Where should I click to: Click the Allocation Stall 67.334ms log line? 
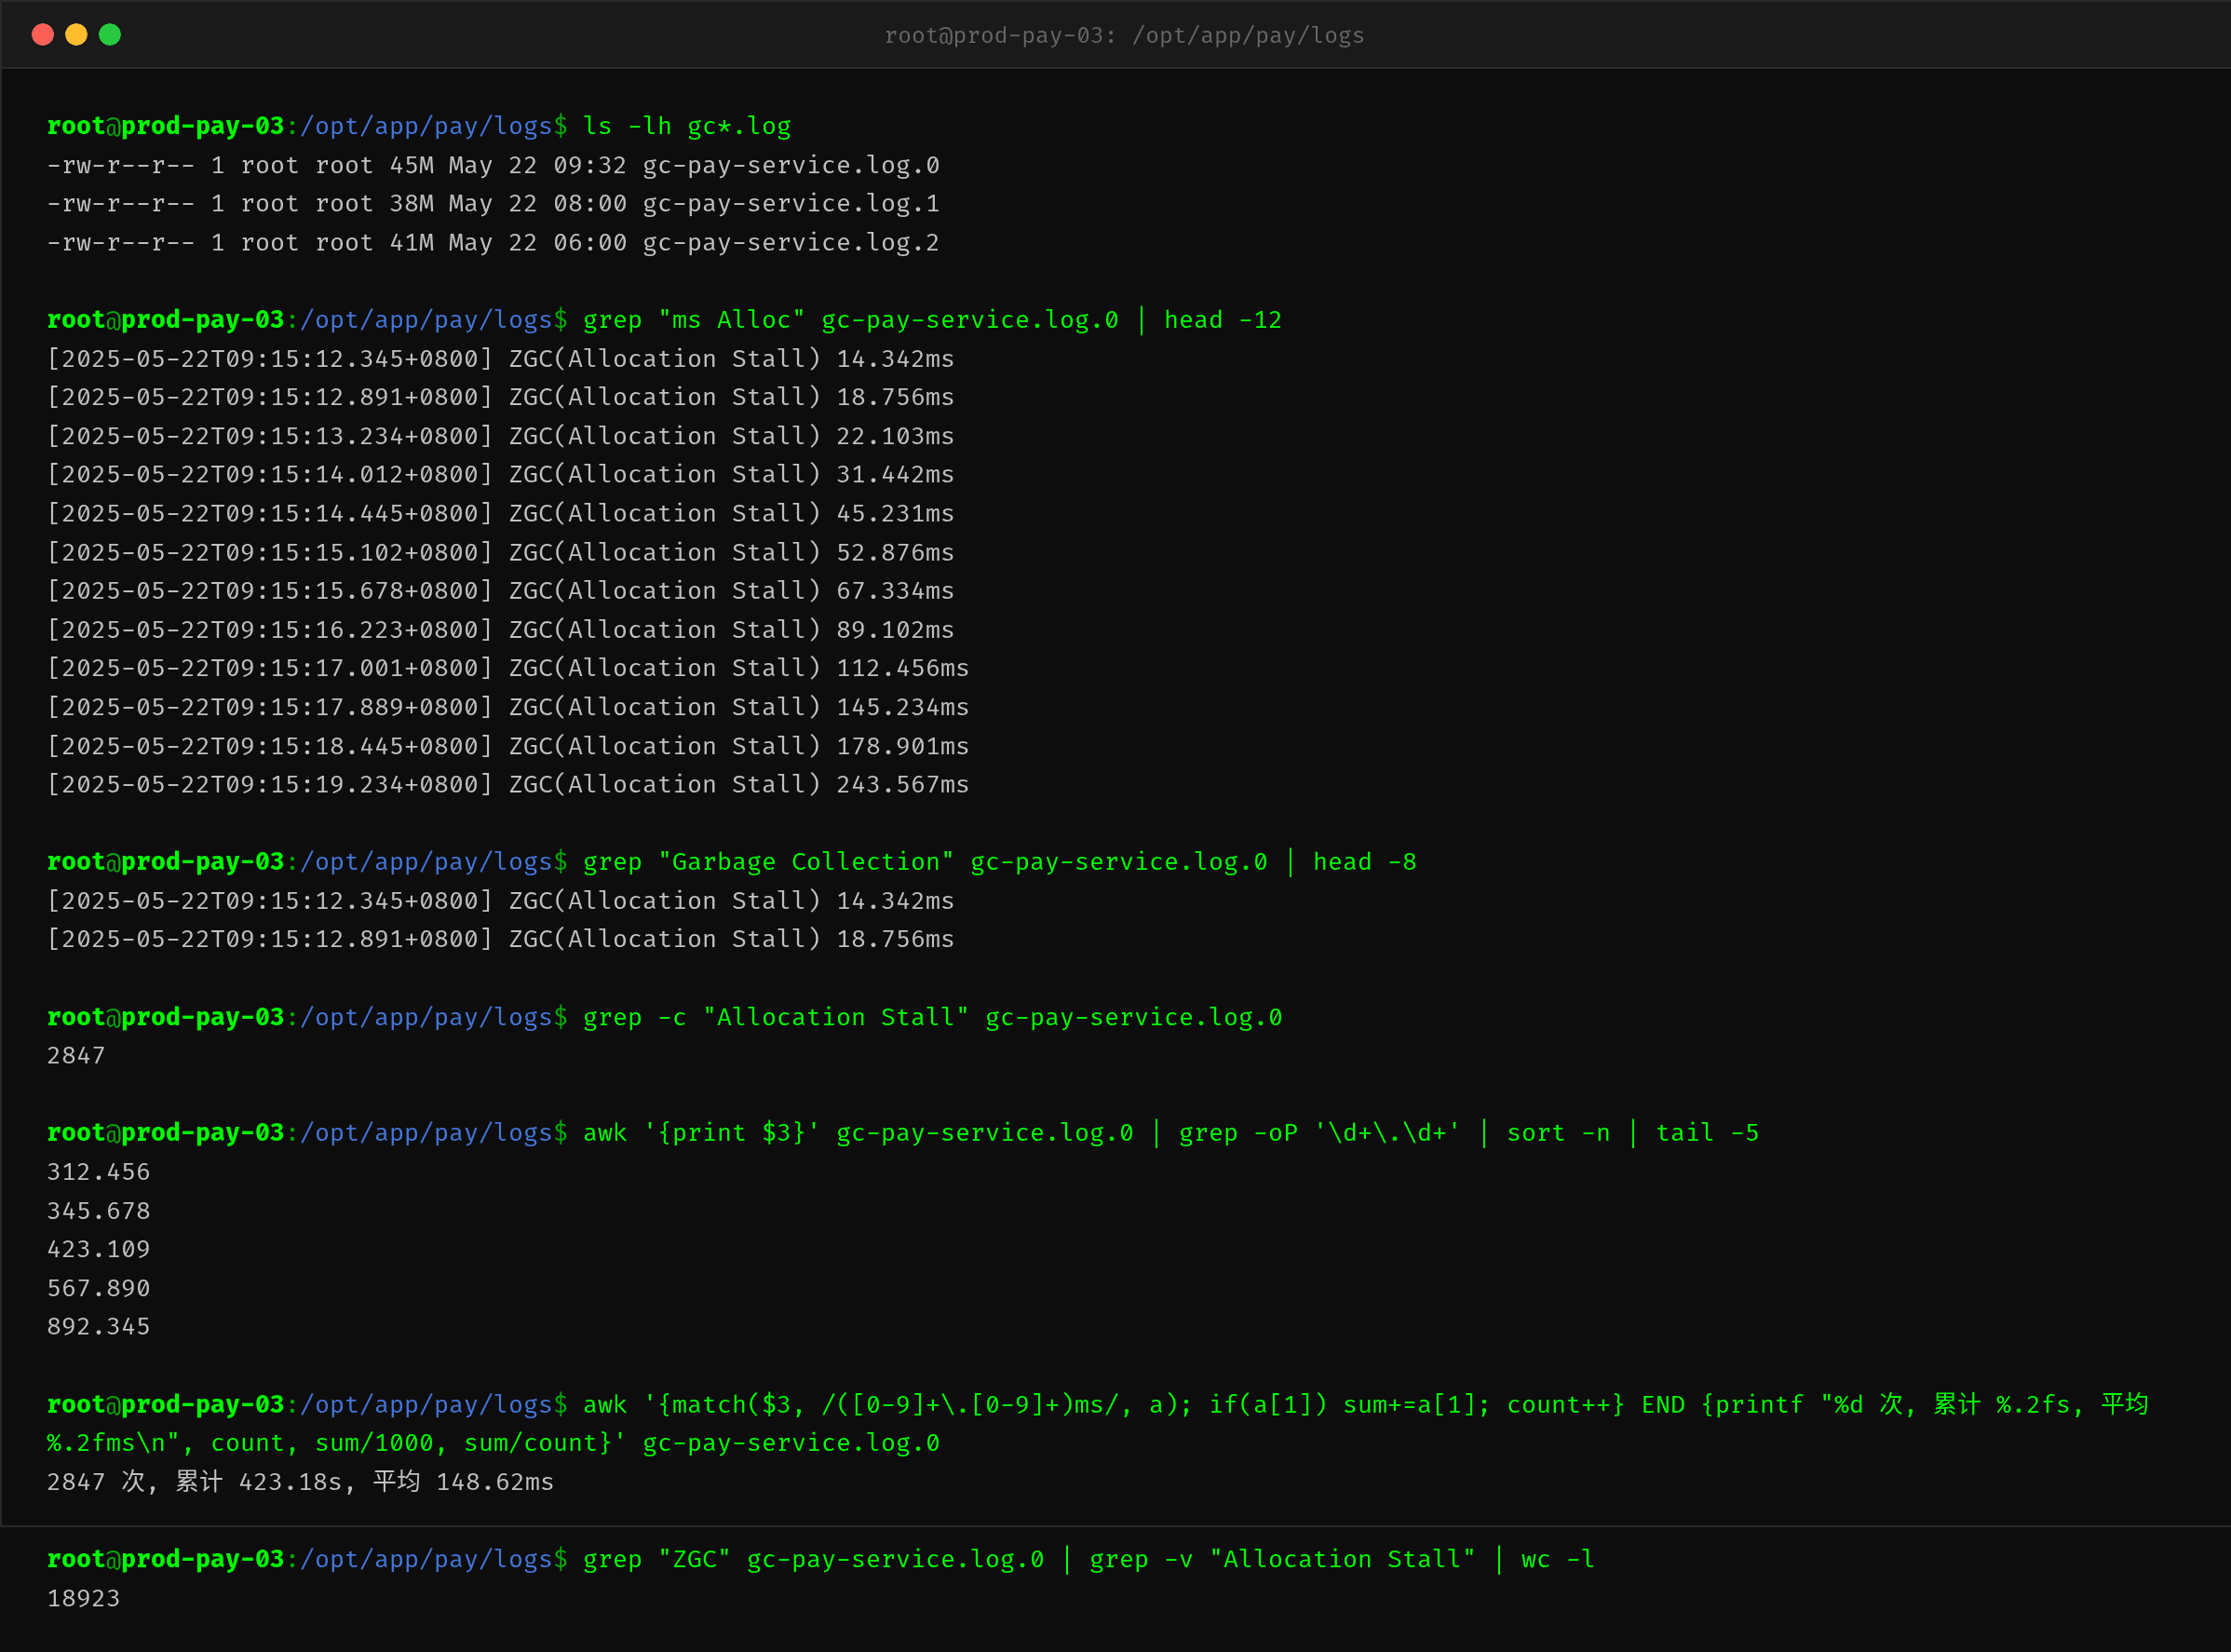500,591
